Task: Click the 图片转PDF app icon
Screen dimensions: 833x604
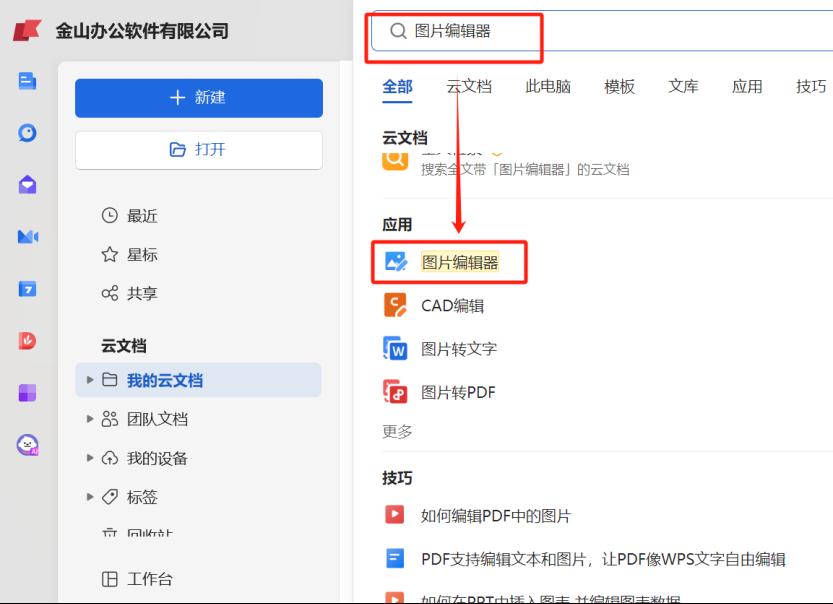Action: point(395,392)
